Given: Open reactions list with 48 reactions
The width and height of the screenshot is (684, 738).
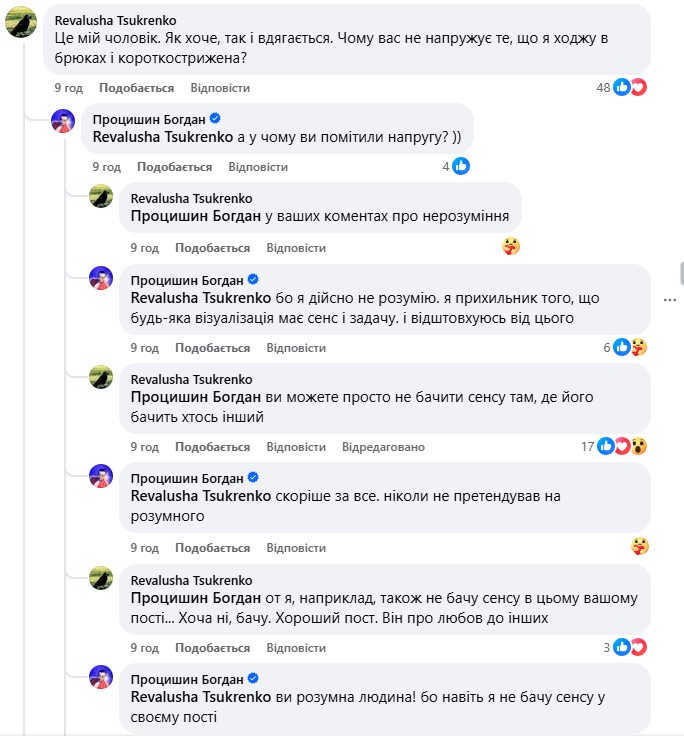Looking at the screenshot, I should [621, 88].
